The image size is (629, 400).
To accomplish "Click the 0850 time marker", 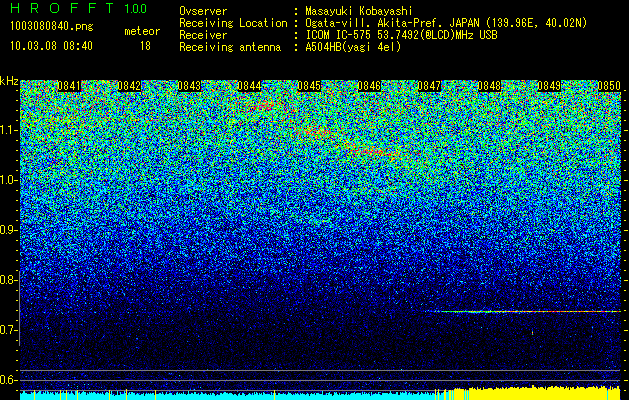I will [x=609, y=86].
